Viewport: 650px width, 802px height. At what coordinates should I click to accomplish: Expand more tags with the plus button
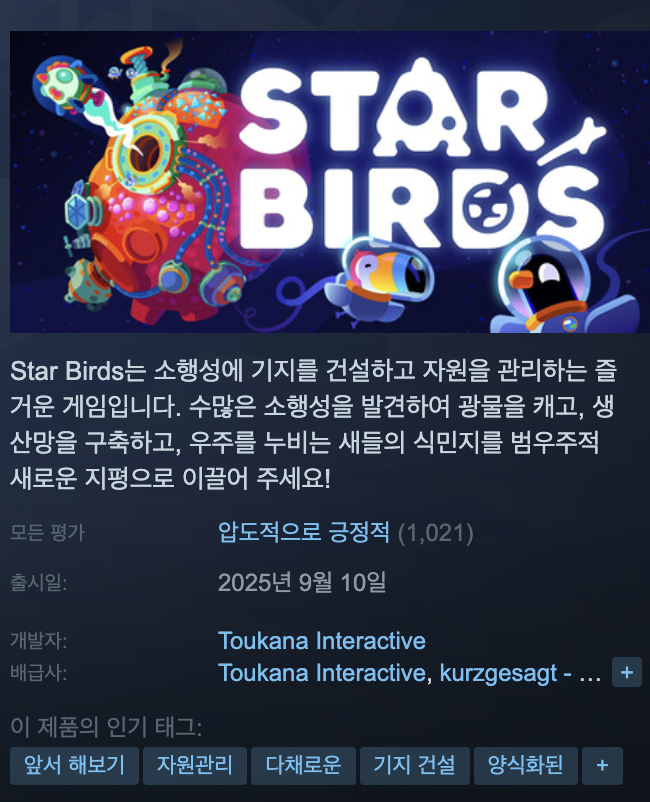click(602, 766)
